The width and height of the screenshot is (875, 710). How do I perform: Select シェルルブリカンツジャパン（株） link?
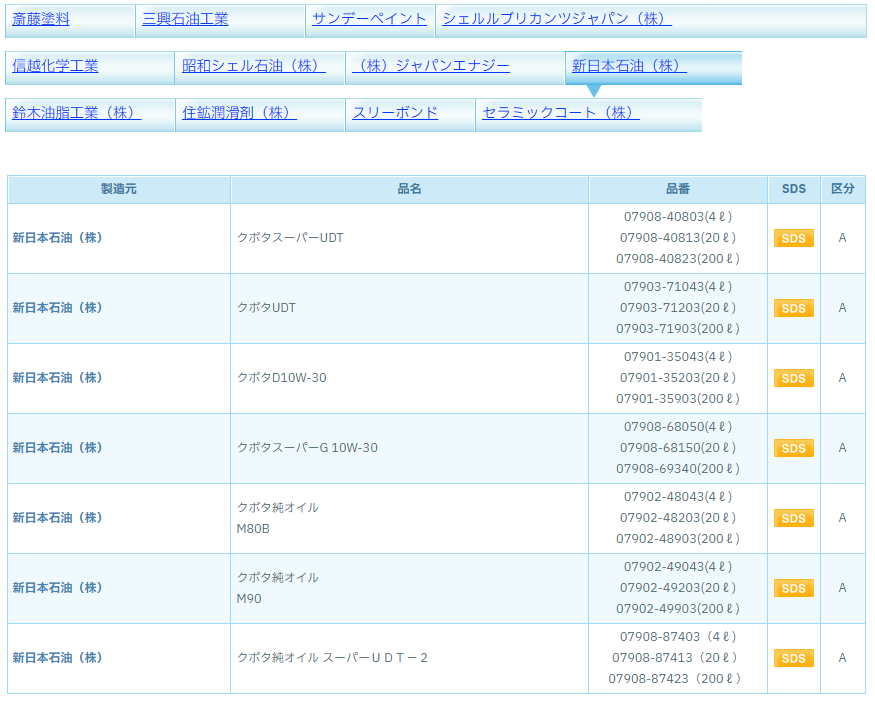pyautogui.click(x=557, y=19)
